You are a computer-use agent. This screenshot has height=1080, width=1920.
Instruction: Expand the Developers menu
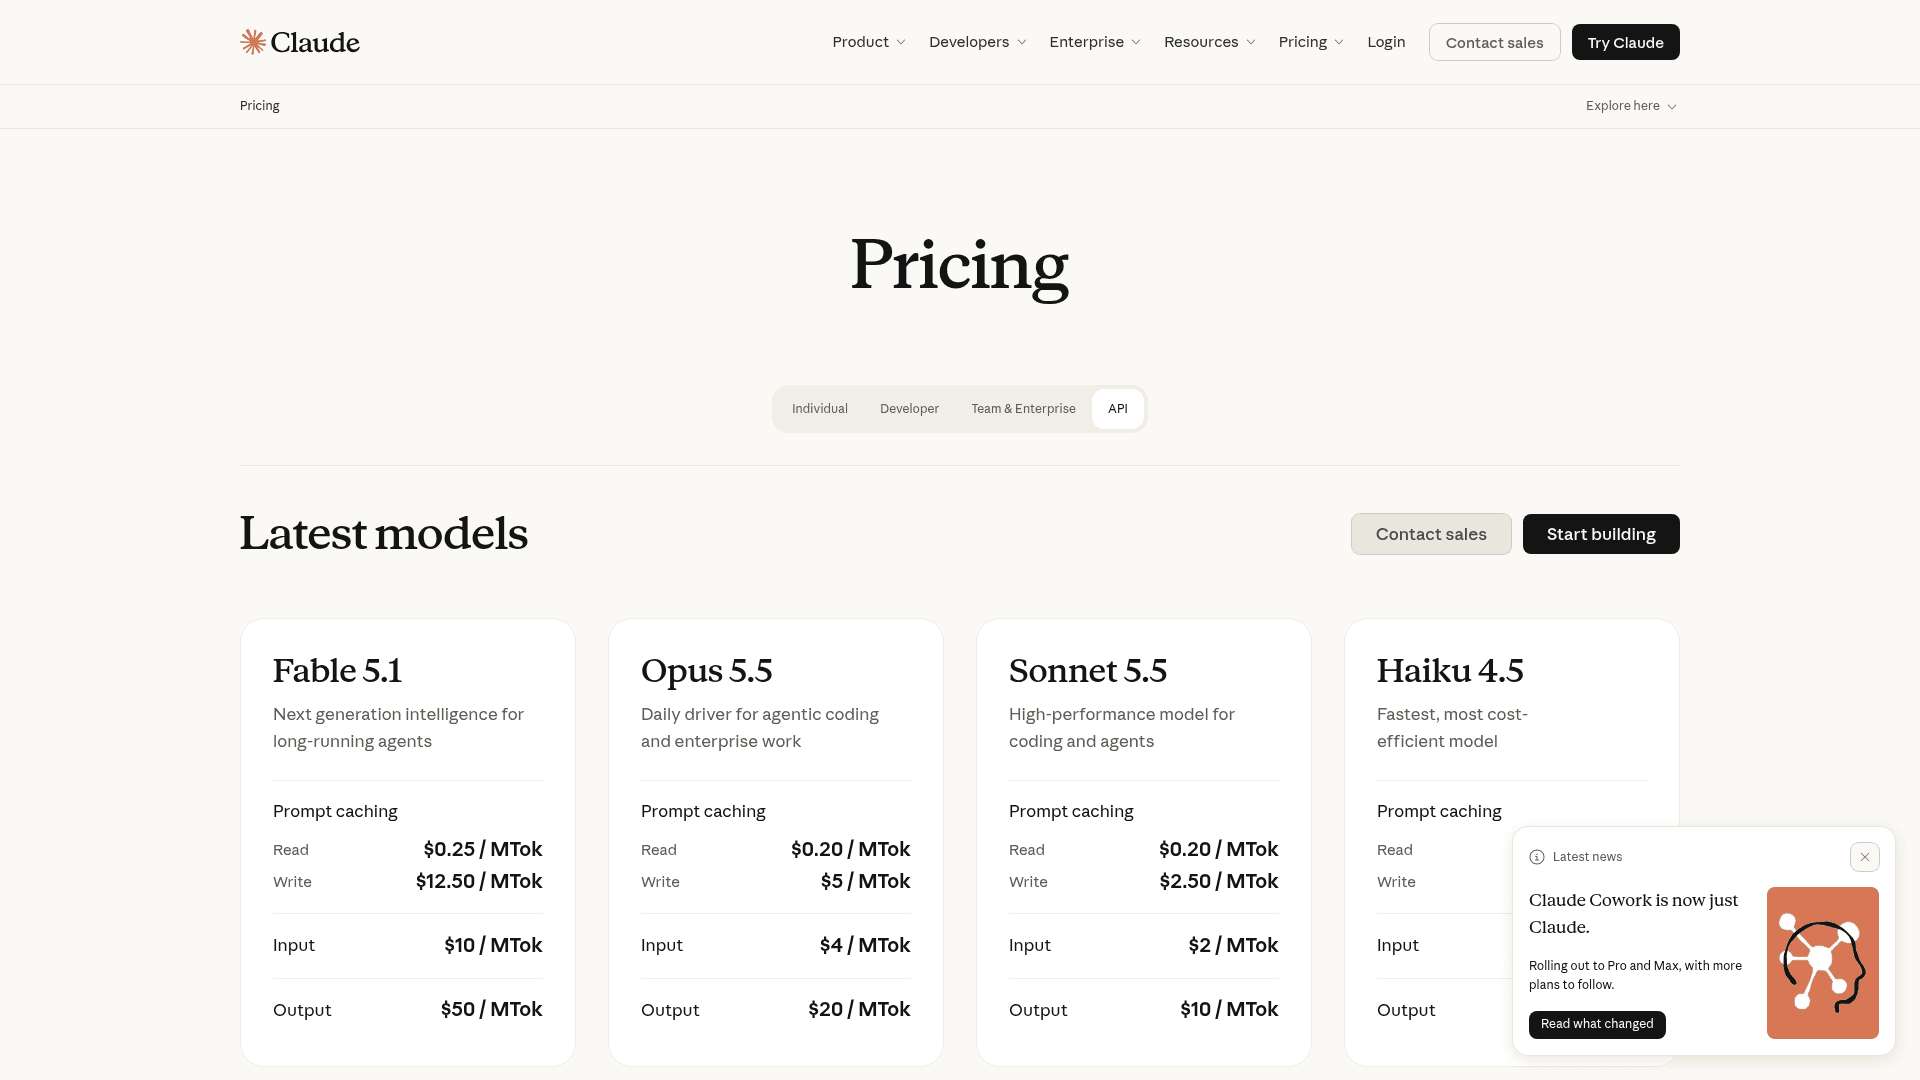pos(978,42)
